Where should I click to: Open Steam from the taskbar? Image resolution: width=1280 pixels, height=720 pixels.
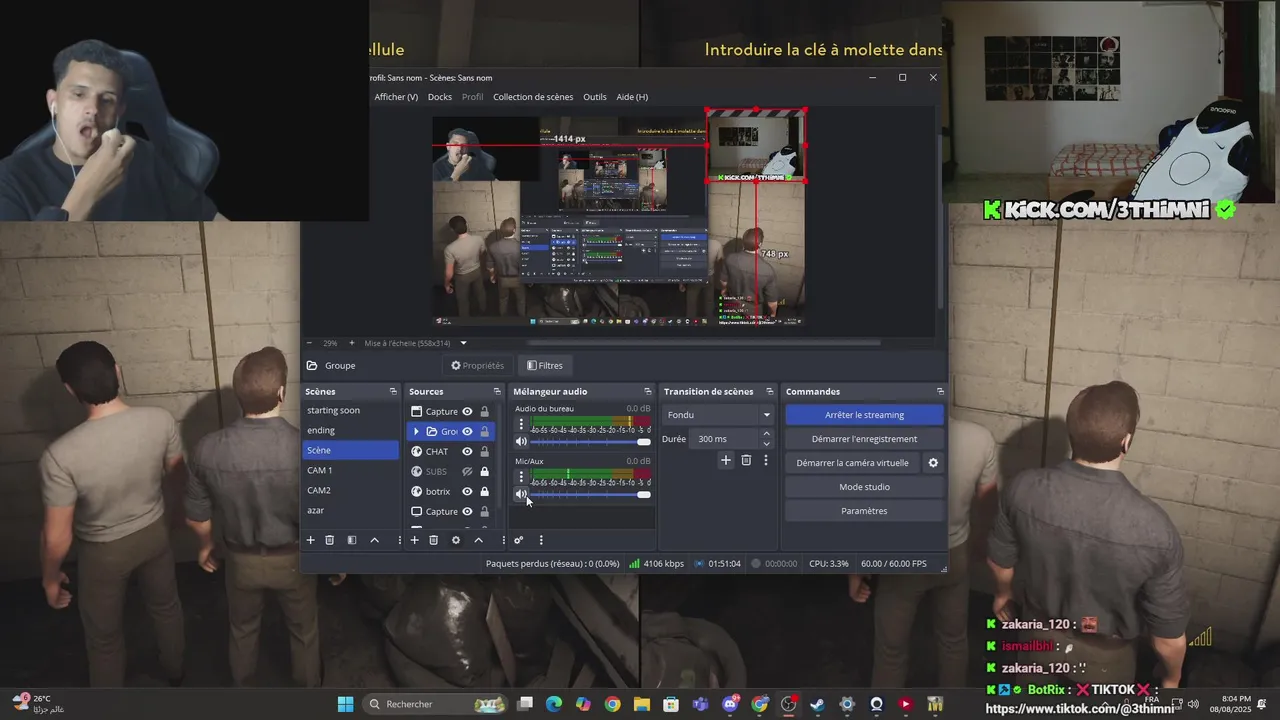point(817,704)
